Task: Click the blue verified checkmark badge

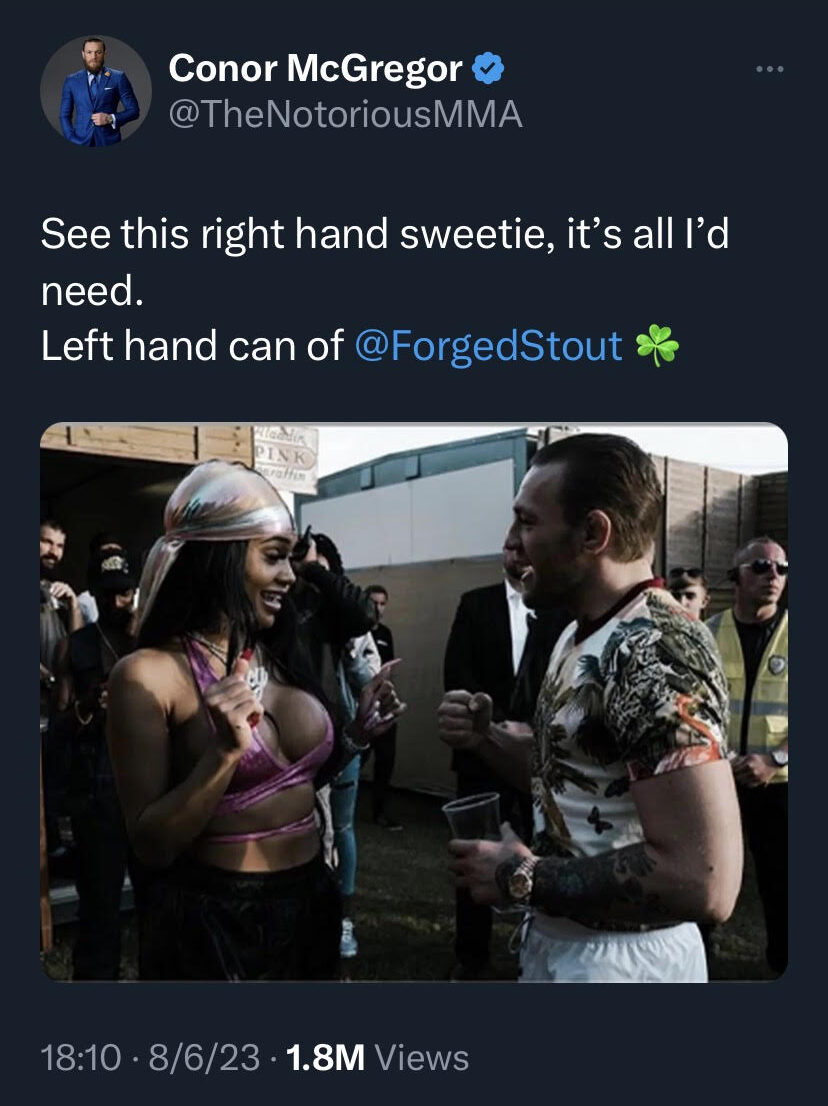Action: [488, 68]
